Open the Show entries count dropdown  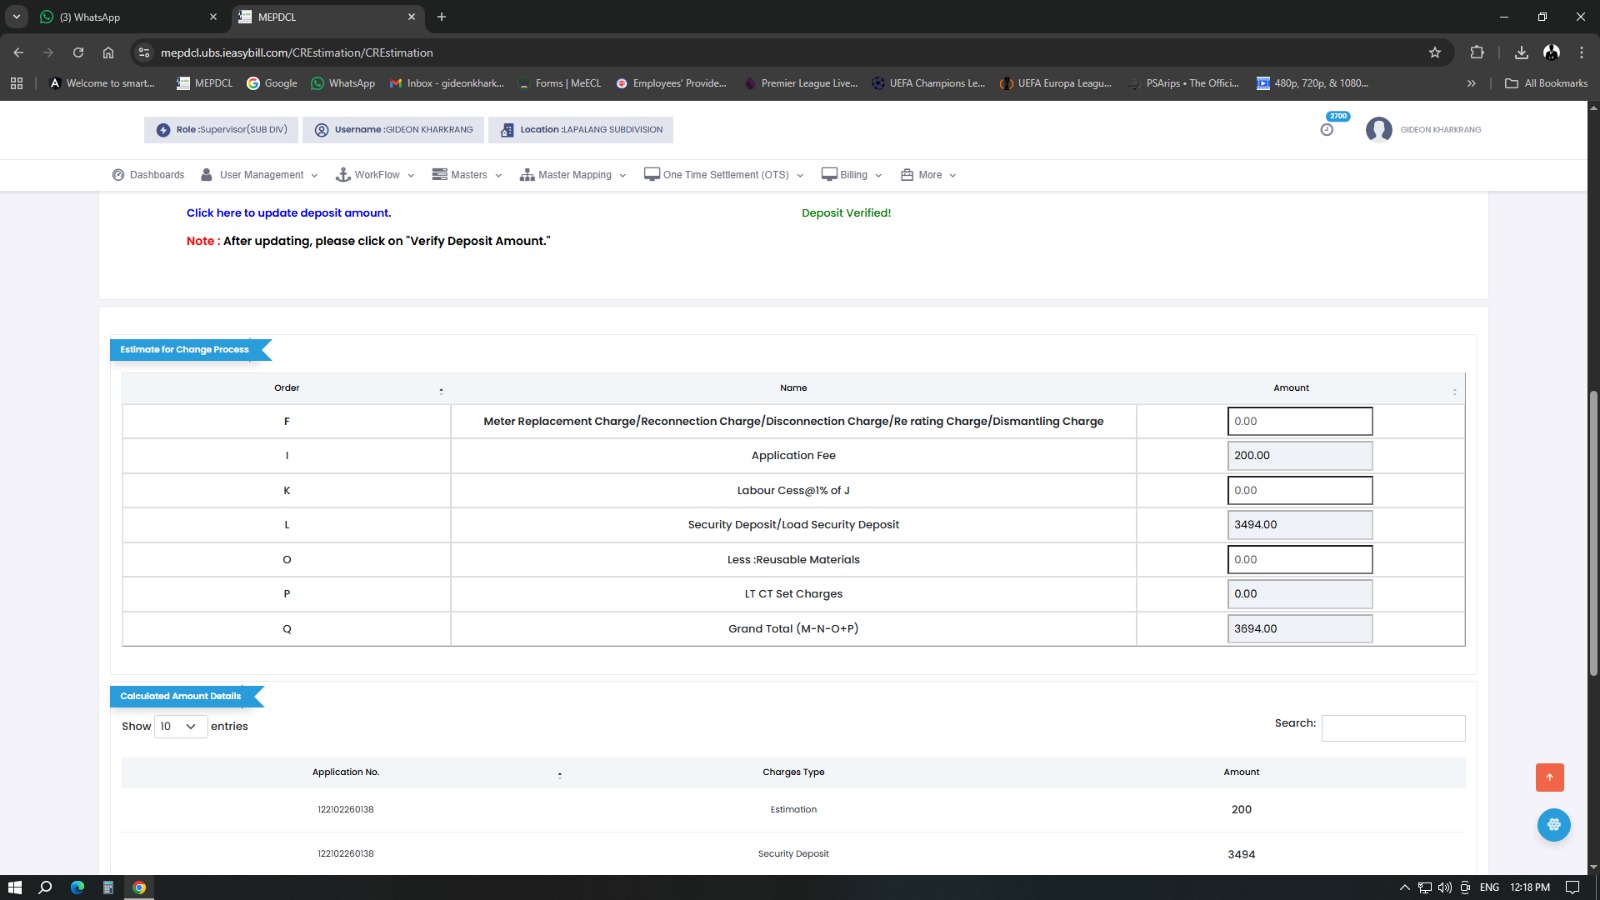[x=180, y=727]
